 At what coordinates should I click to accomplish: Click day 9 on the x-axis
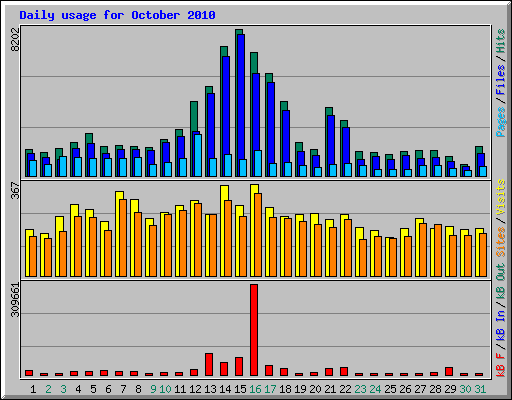pos(153,389)
